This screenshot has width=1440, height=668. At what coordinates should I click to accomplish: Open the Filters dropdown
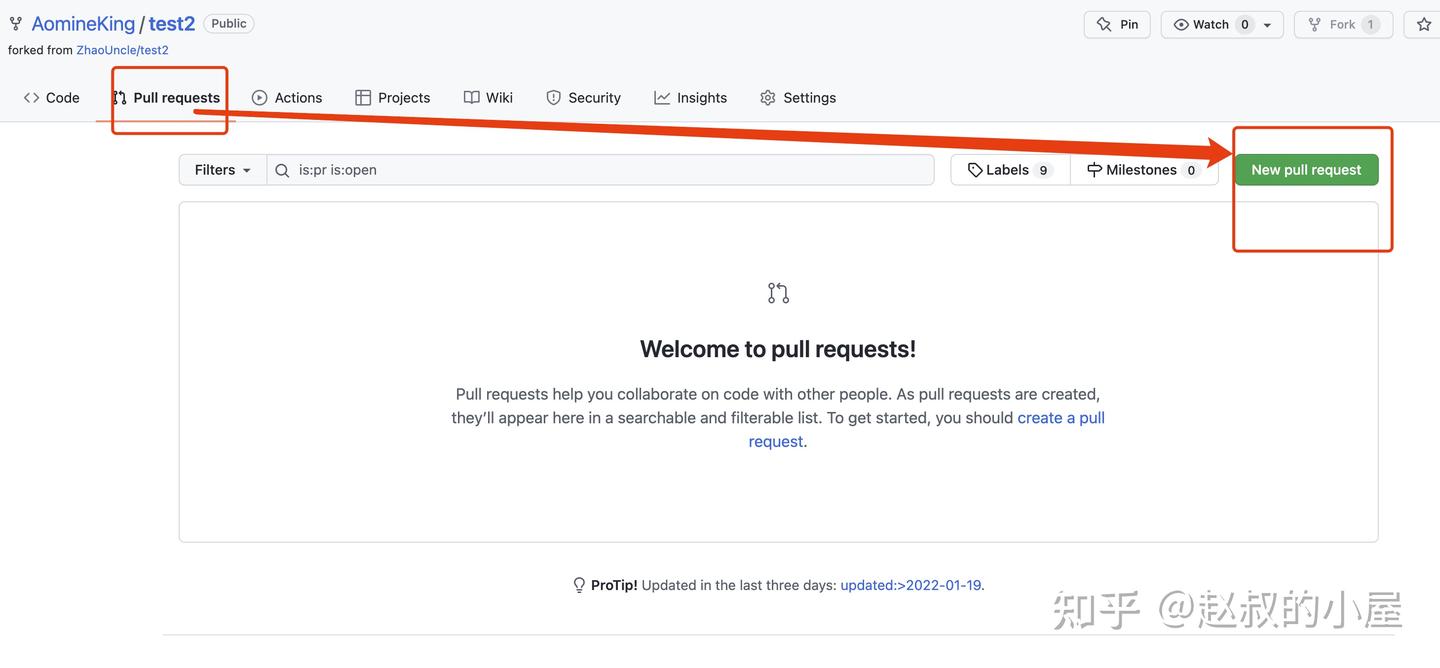pyautogui.click(x=222, y=170)
